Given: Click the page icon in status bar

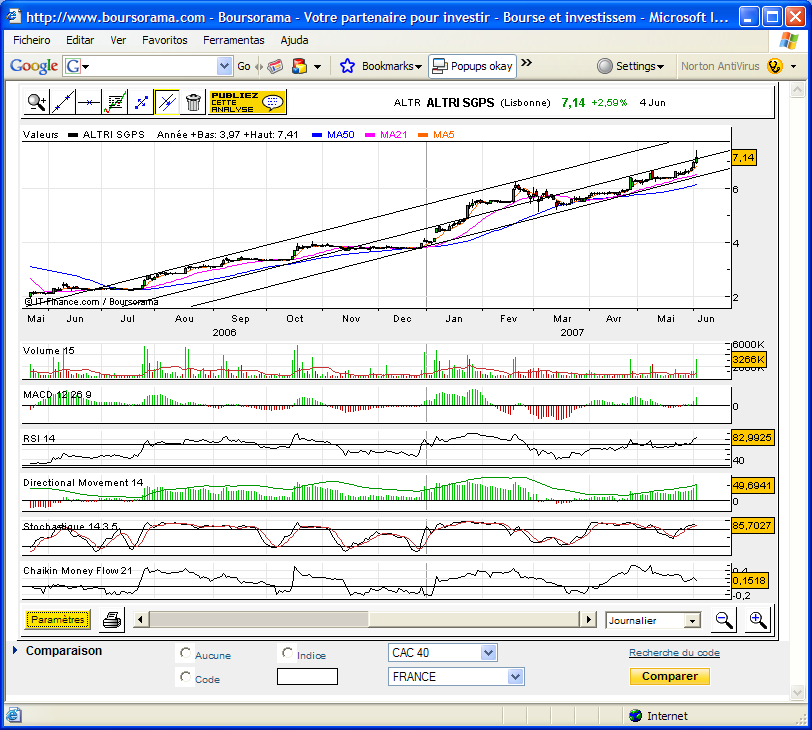Looking at the screenshot, I should click(x=13, y=716).
